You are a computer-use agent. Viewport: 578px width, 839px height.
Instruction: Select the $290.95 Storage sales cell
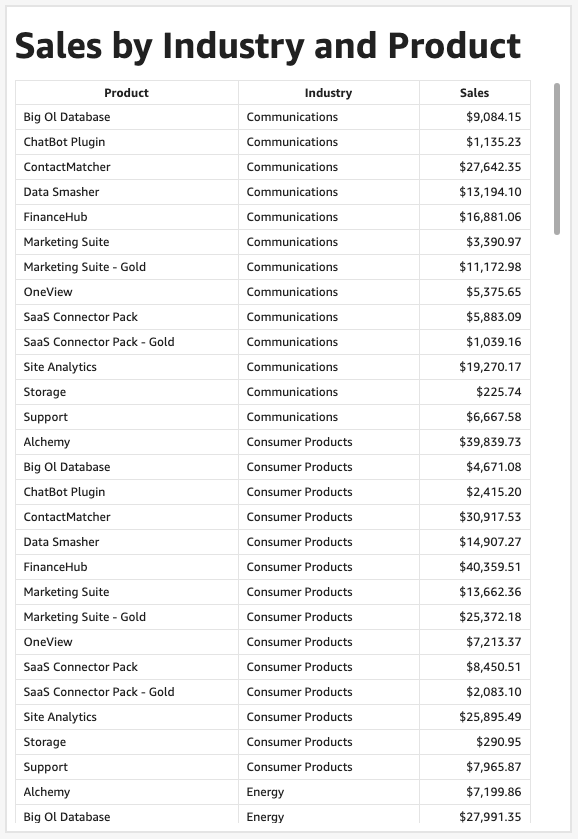coord(475,742)
